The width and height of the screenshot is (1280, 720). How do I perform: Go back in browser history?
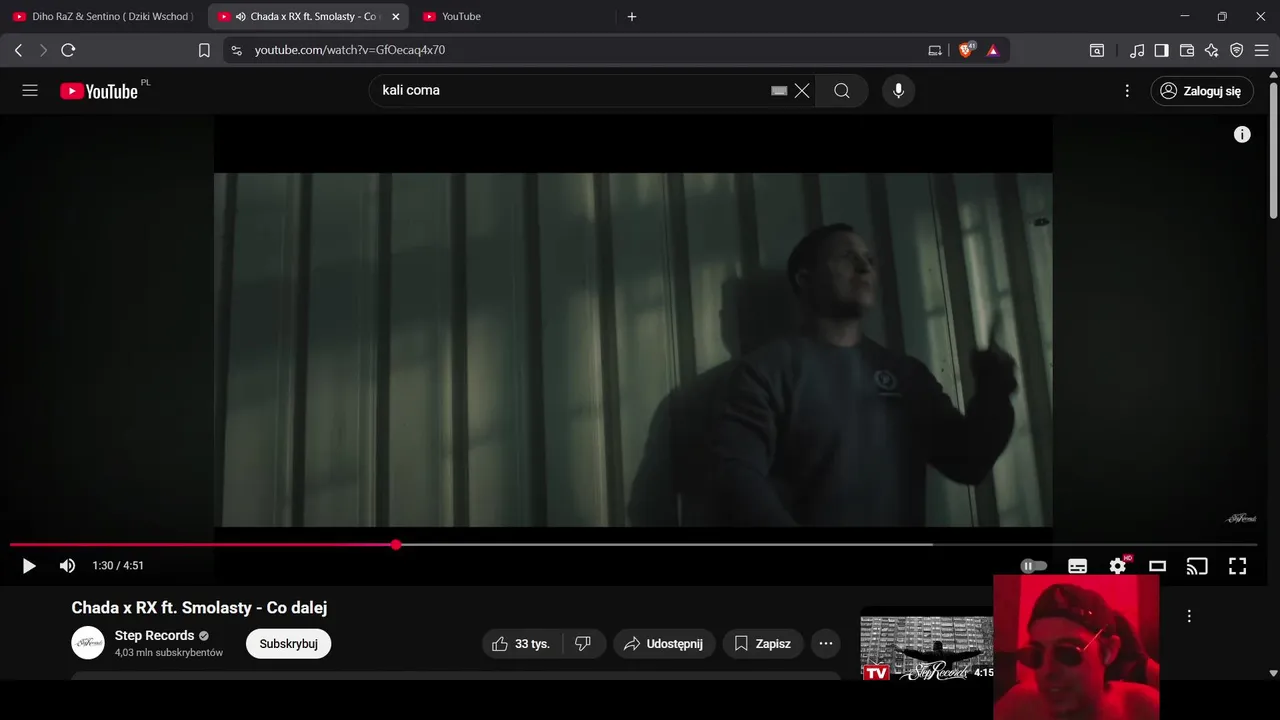pyautogui.click(x=18, y=50)
